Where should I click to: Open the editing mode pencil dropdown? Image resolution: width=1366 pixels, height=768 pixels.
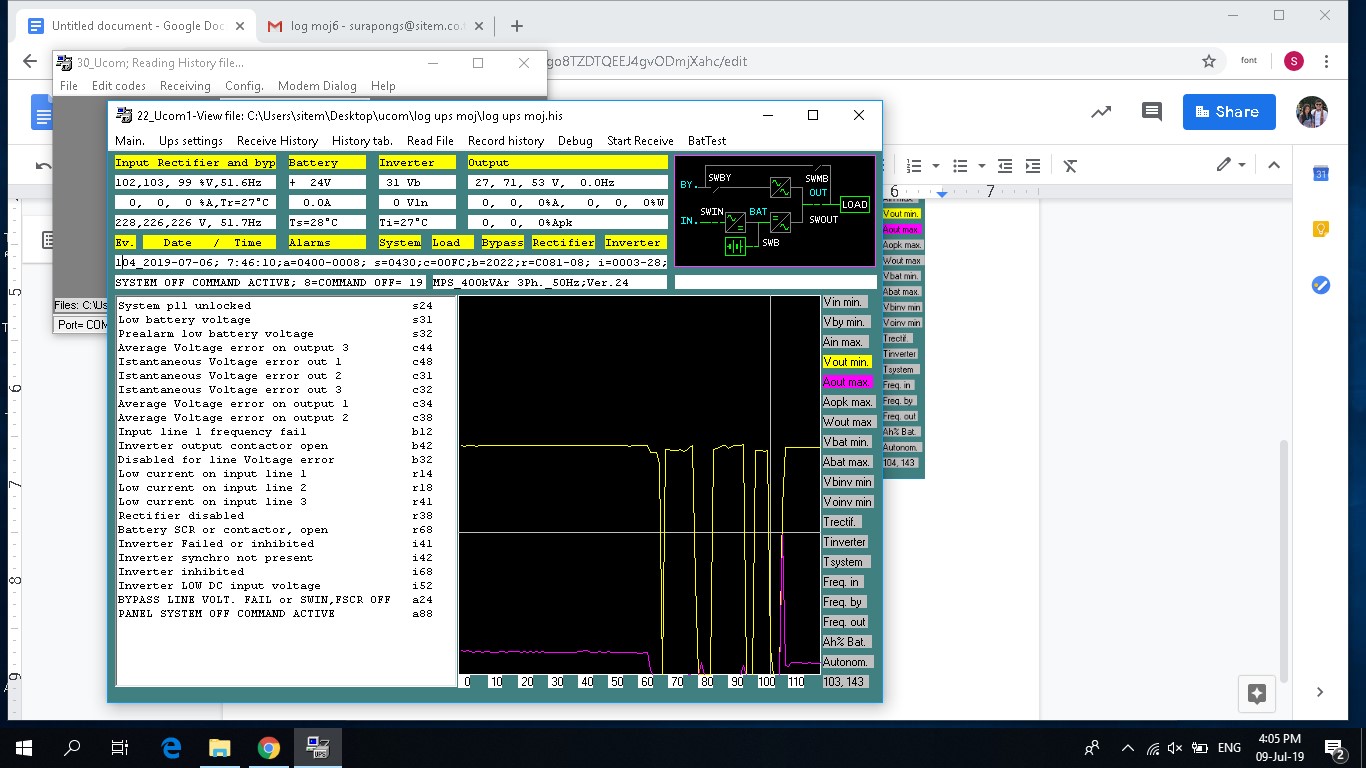(x=1231, y=165)
